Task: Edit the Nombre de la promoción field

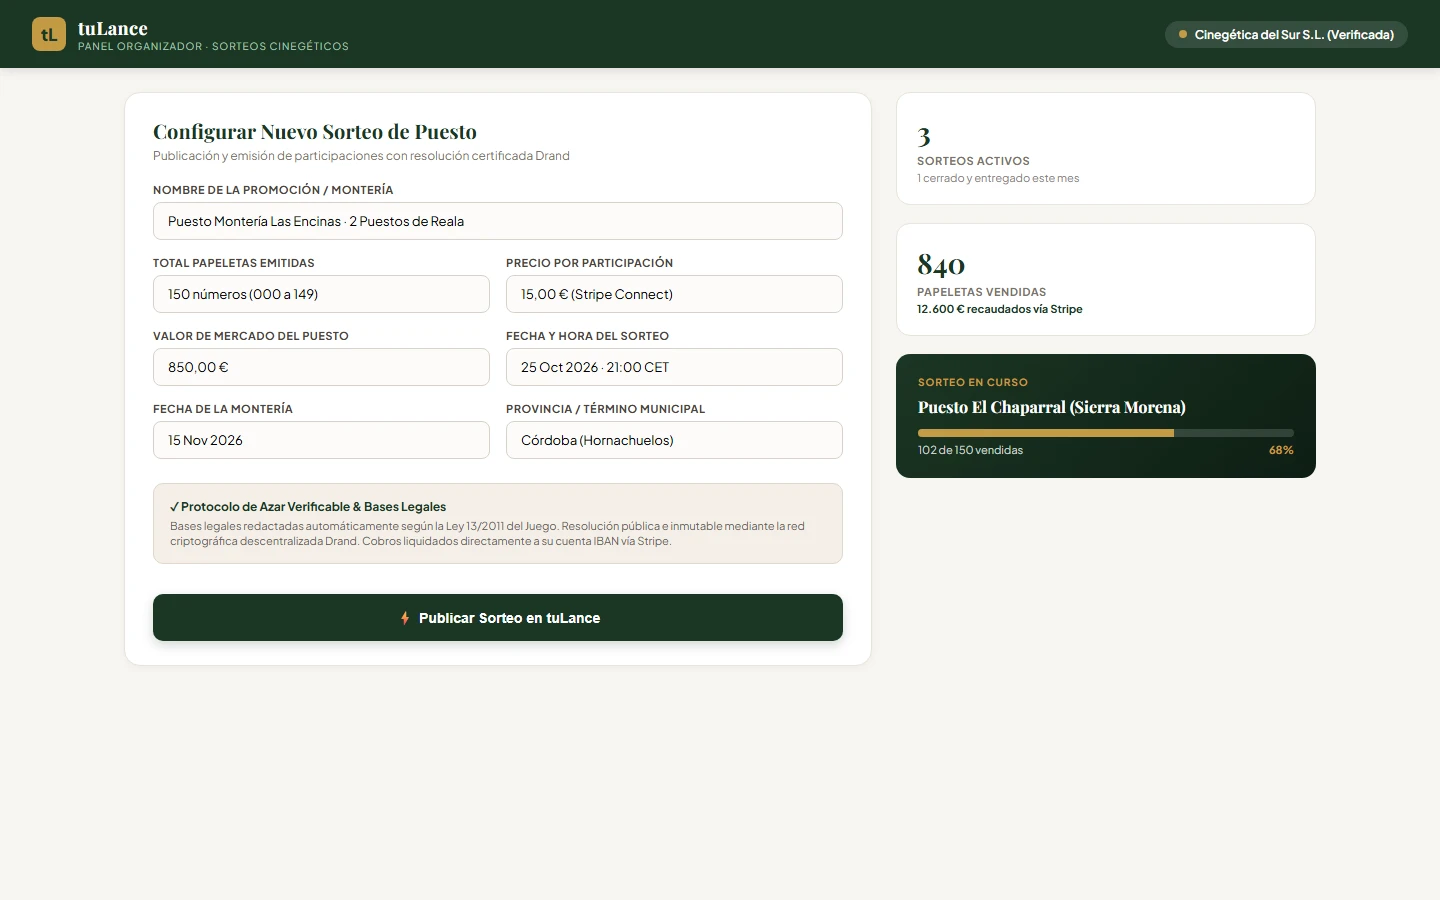Action: pyautogui.click(x=498, y=221)
